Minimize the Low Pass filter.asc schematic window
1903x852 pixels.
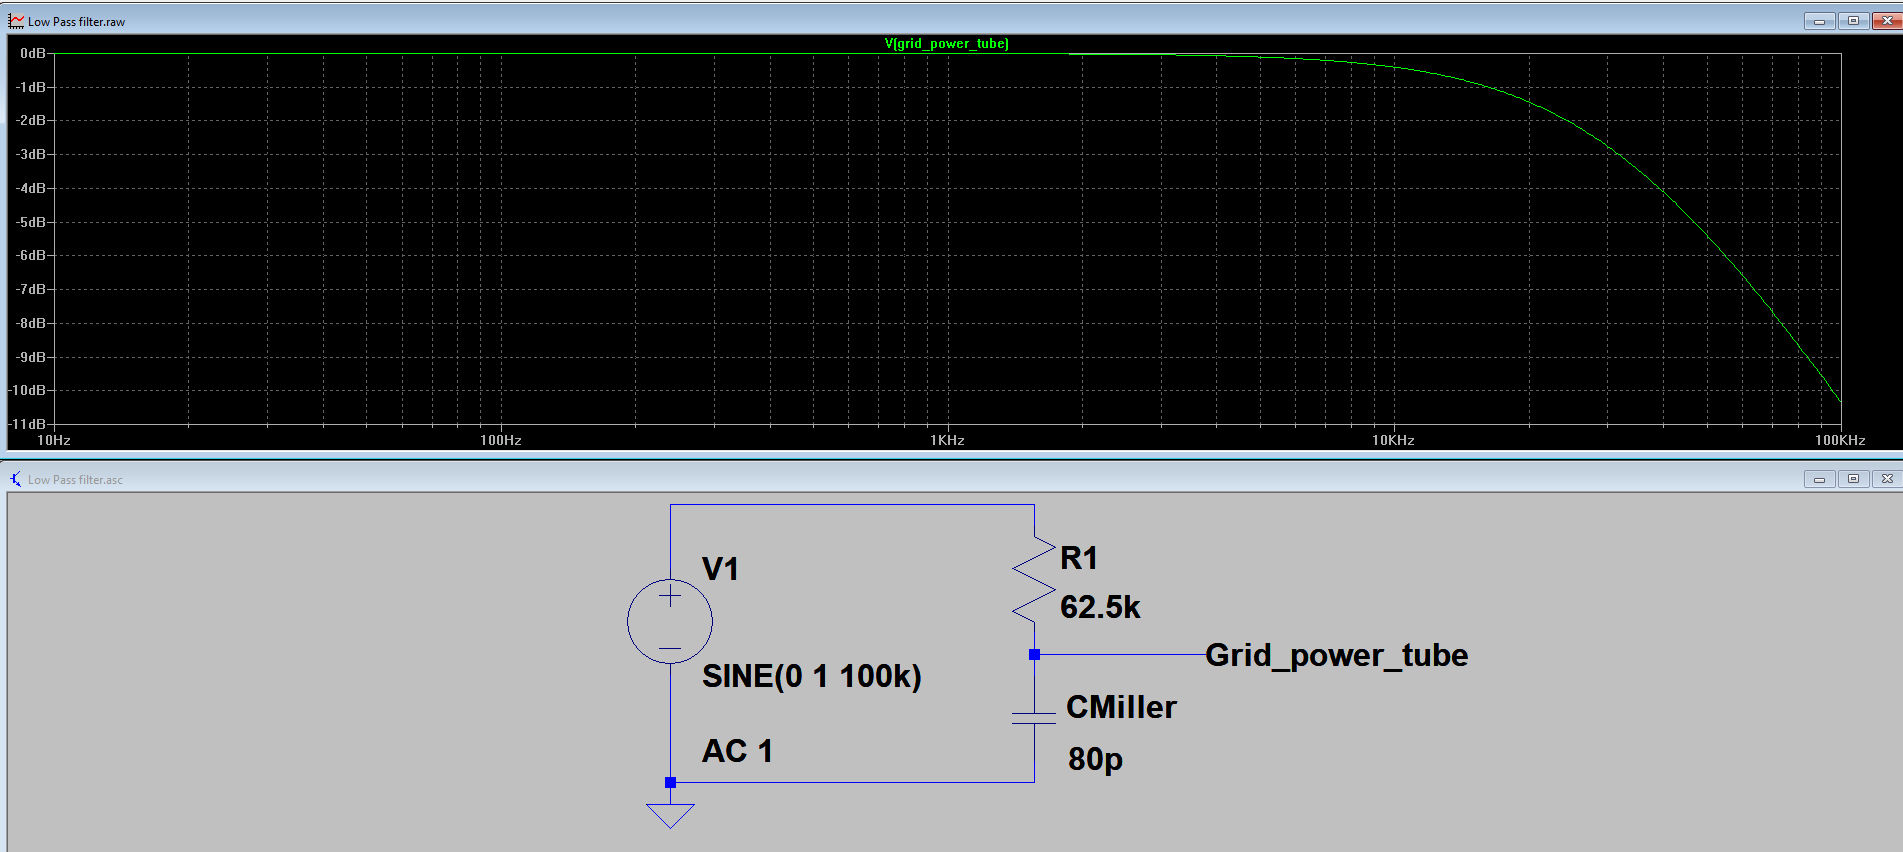pos(1819,479)
